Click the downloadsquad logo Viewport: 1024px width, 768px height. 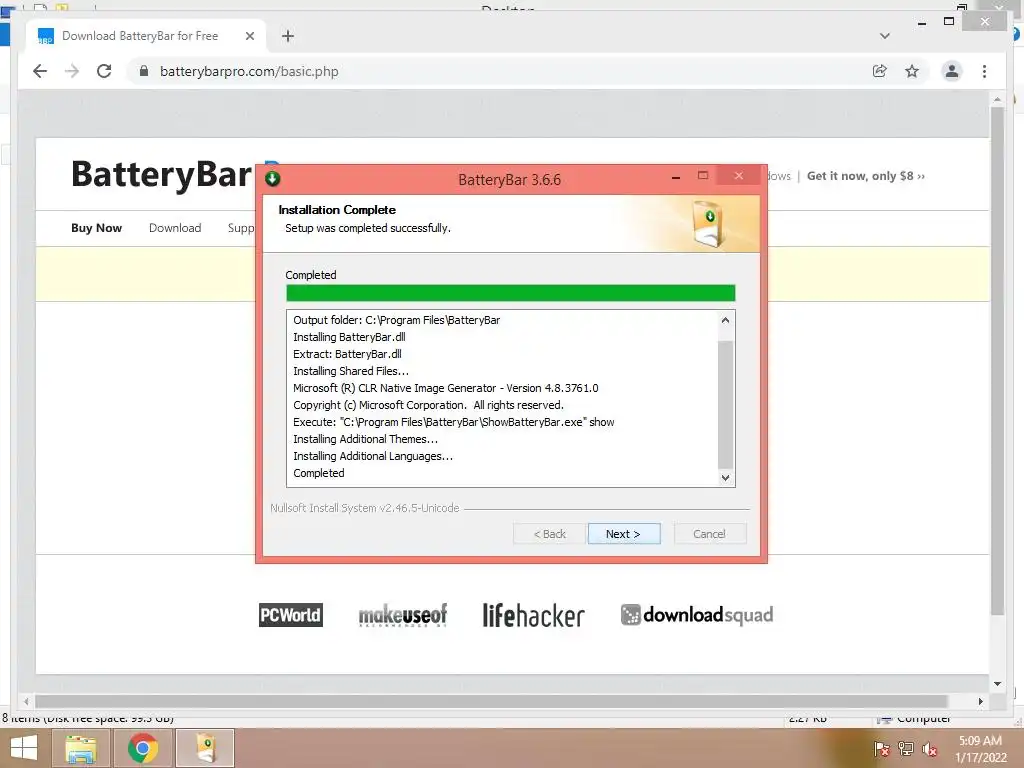[697, 615]
